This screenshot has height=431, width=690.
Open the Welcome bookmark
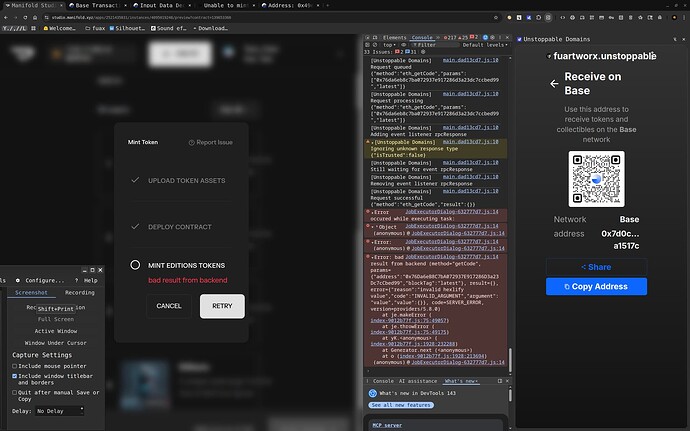tap(59, 28)
